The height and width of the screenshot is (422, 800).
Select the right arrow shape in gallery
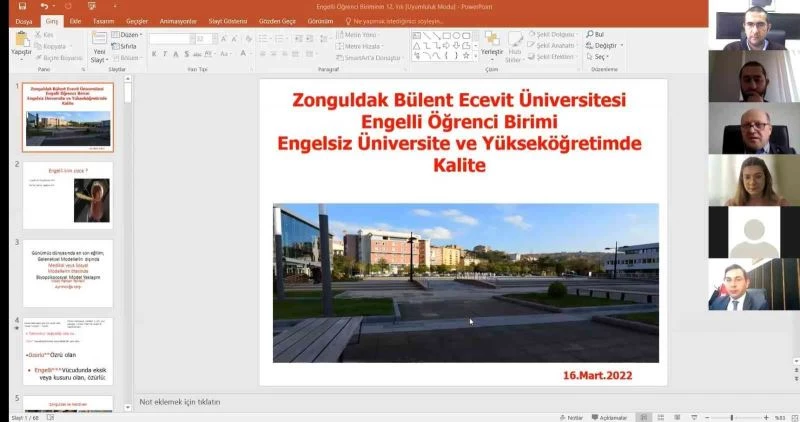[x=446, y=46]
